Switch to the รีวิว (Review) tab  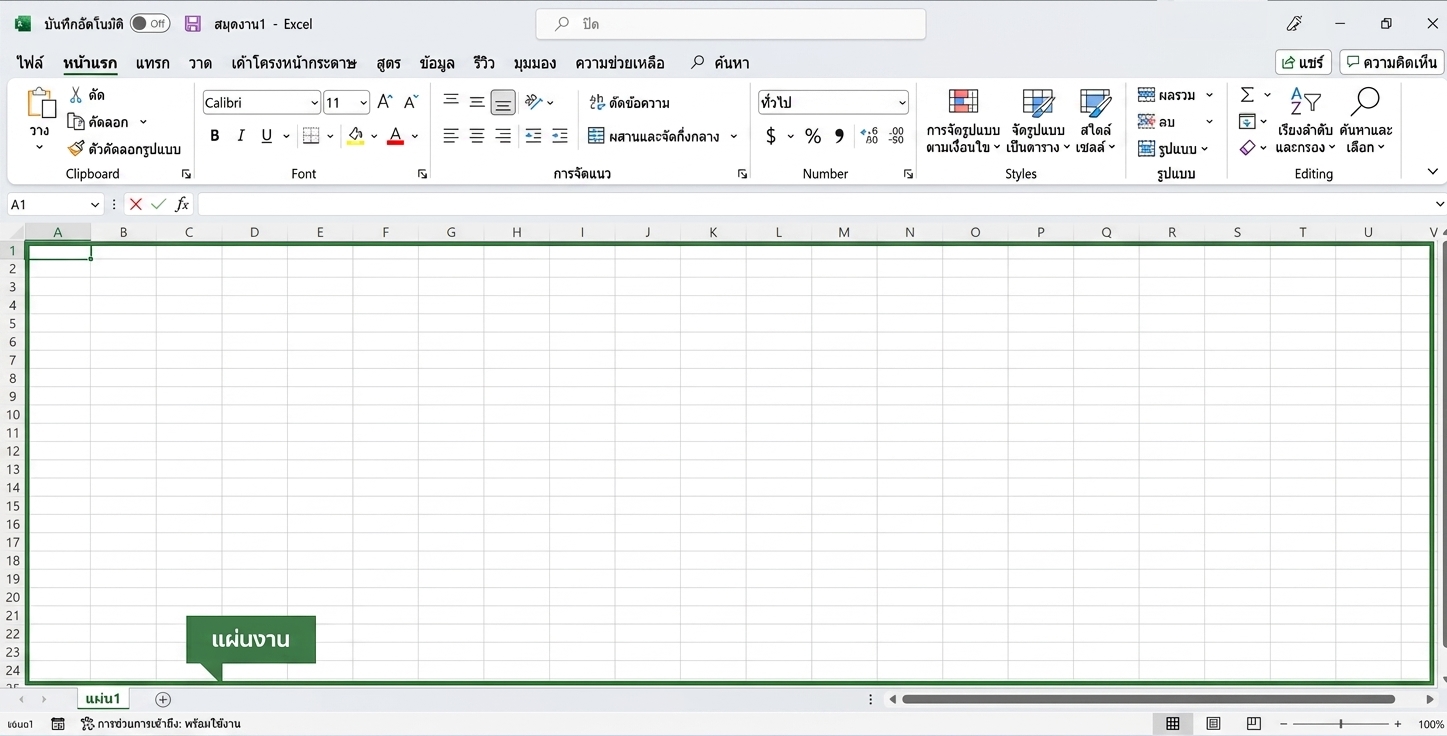pos(484,63)
